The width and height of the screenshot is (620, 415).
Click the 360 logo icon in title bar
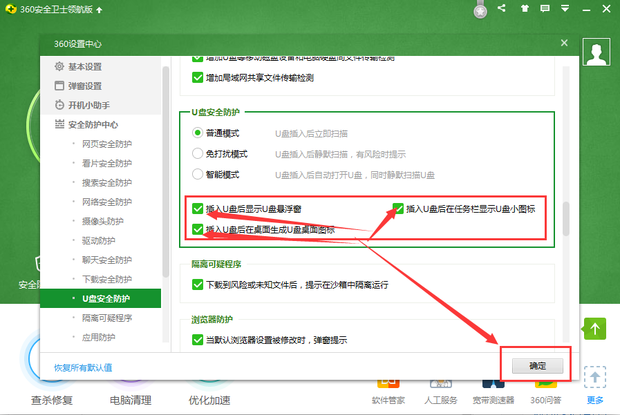tap(11, 9)
